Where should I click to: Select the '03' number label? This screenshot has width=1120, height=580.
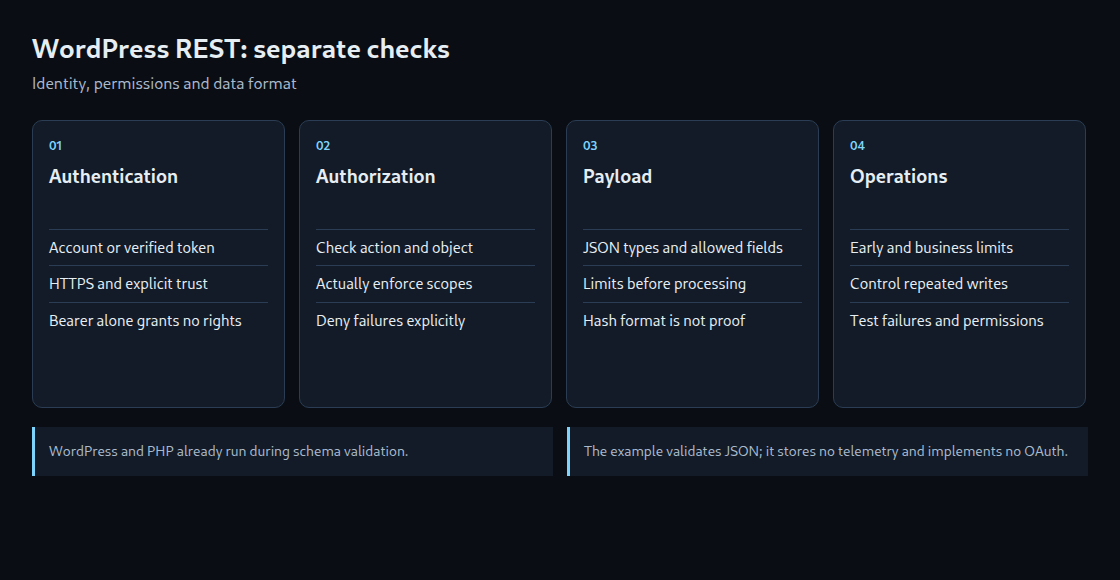pos(590,146)
